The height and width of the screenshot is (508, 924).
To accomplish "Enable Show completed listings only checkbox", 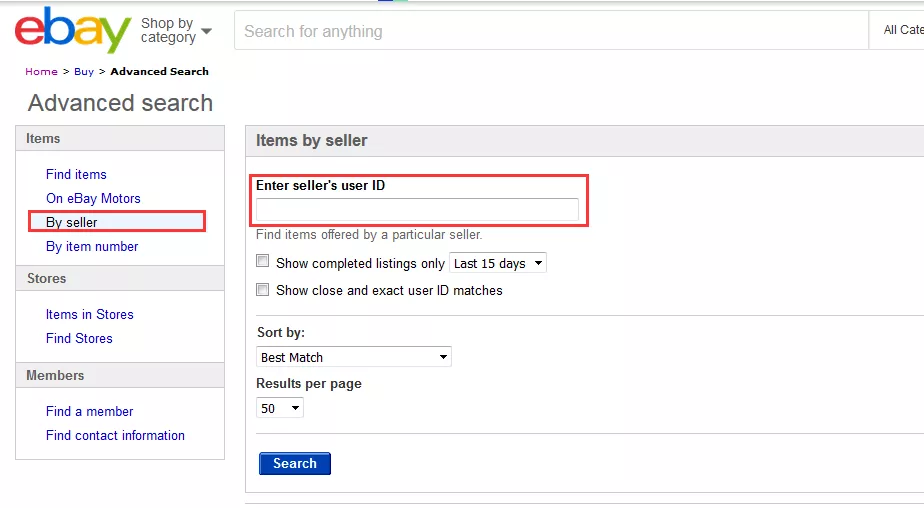I will (263, 262).
